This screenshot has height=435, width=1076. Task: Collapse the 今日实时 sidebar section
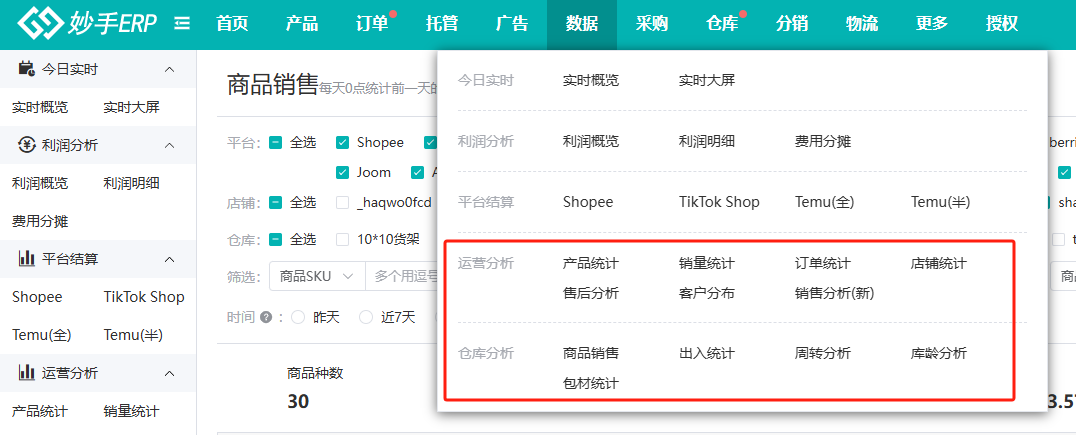169,69
